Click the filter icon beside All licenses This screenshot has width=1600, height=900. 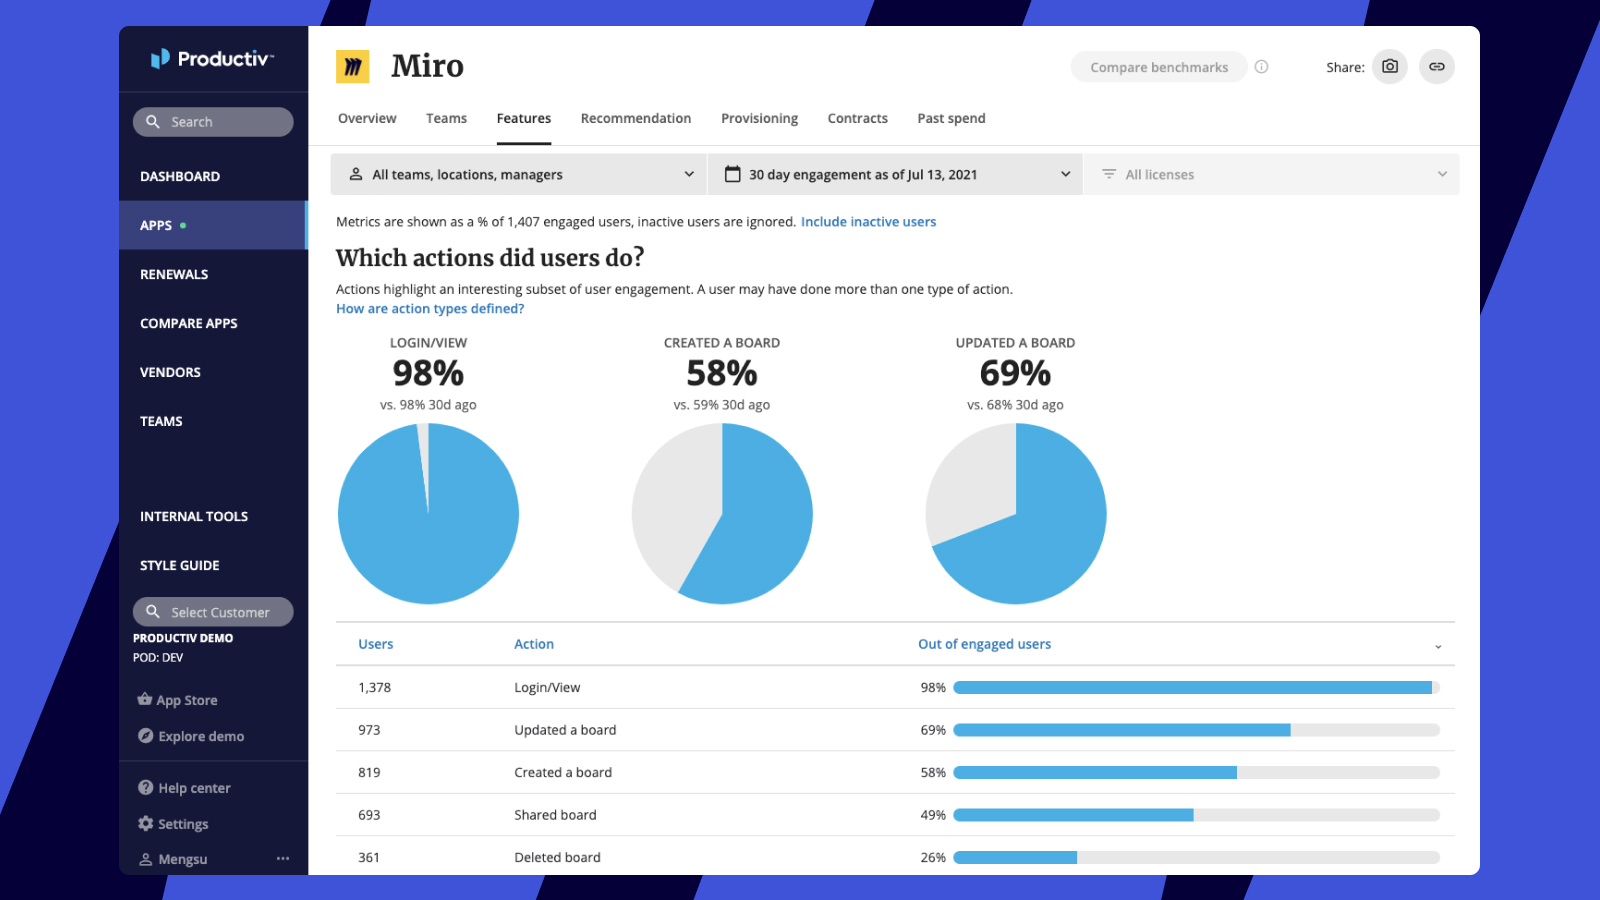coord(1109,174)
